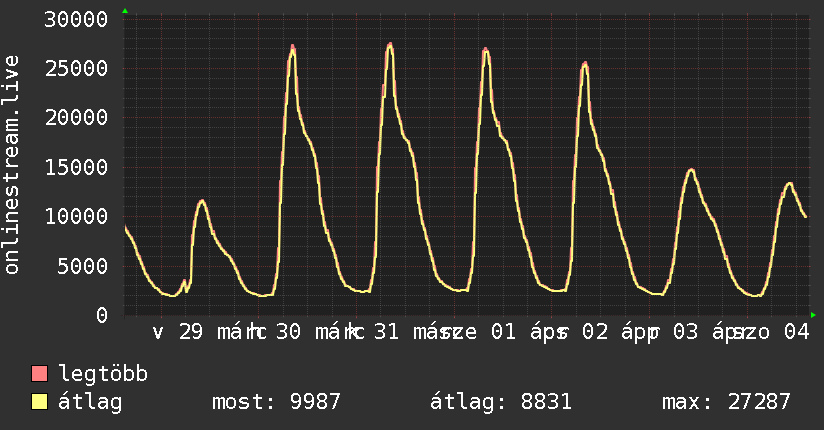Screen dimensions: 824x430
Task: Select the átlag legend label
Action: [90, 402]
